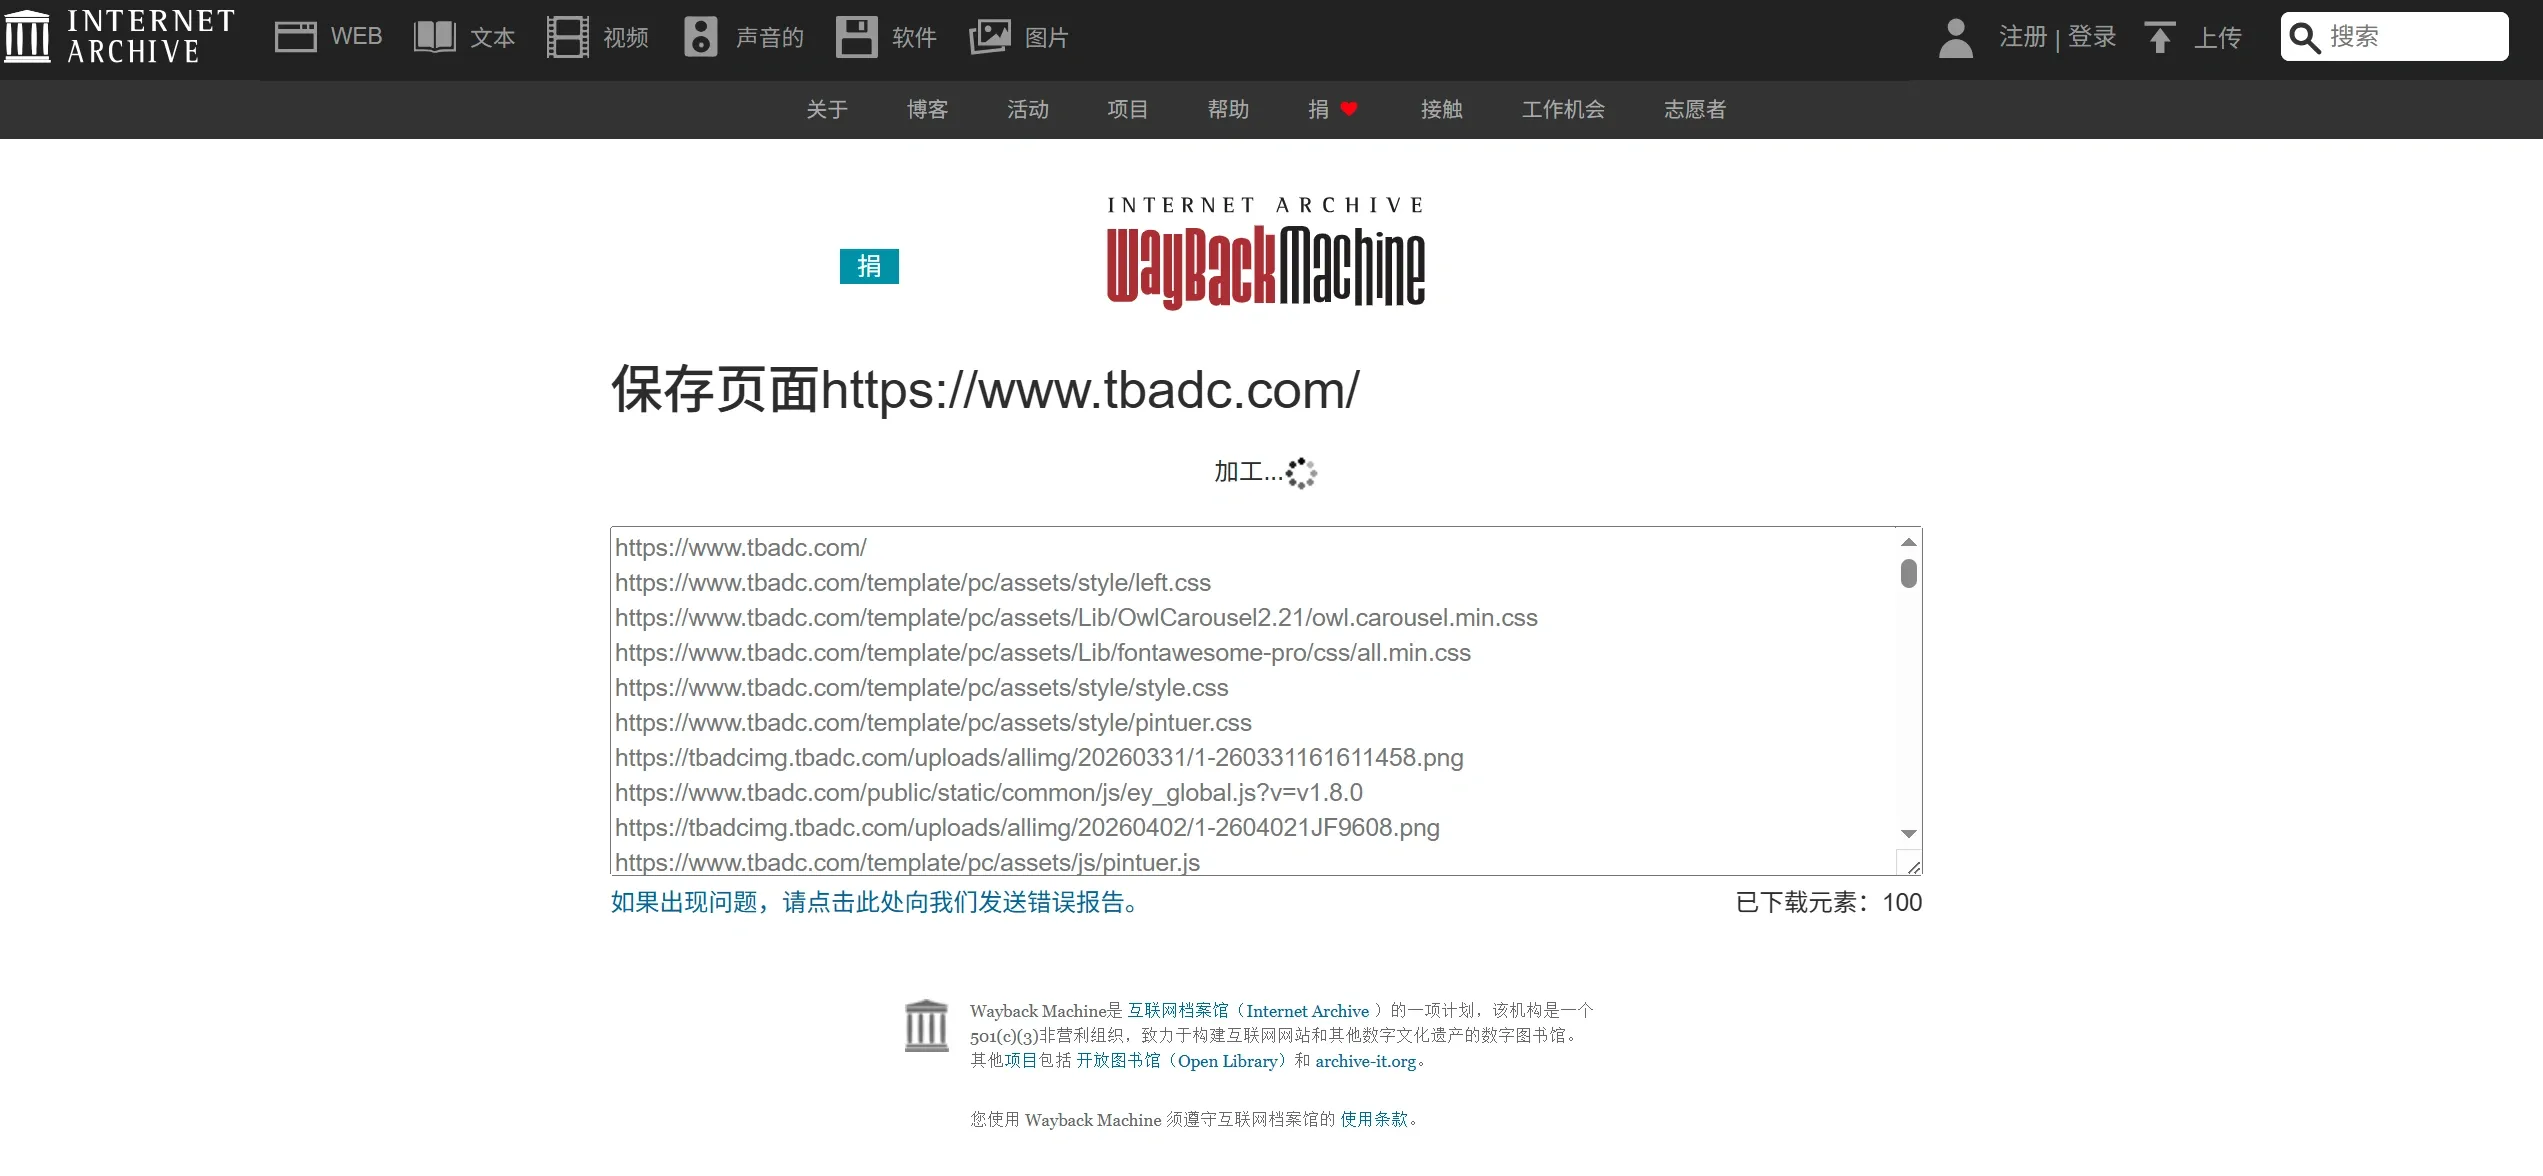Open the 活动 menu item
This screenshot has height=1176, width=2543.
coord(1027,109)
